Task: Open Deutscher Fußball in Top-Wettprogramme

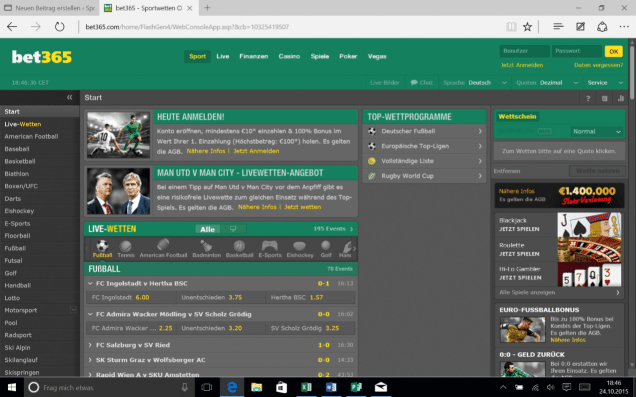Action: pyautogui.click(x=424, y=131)
